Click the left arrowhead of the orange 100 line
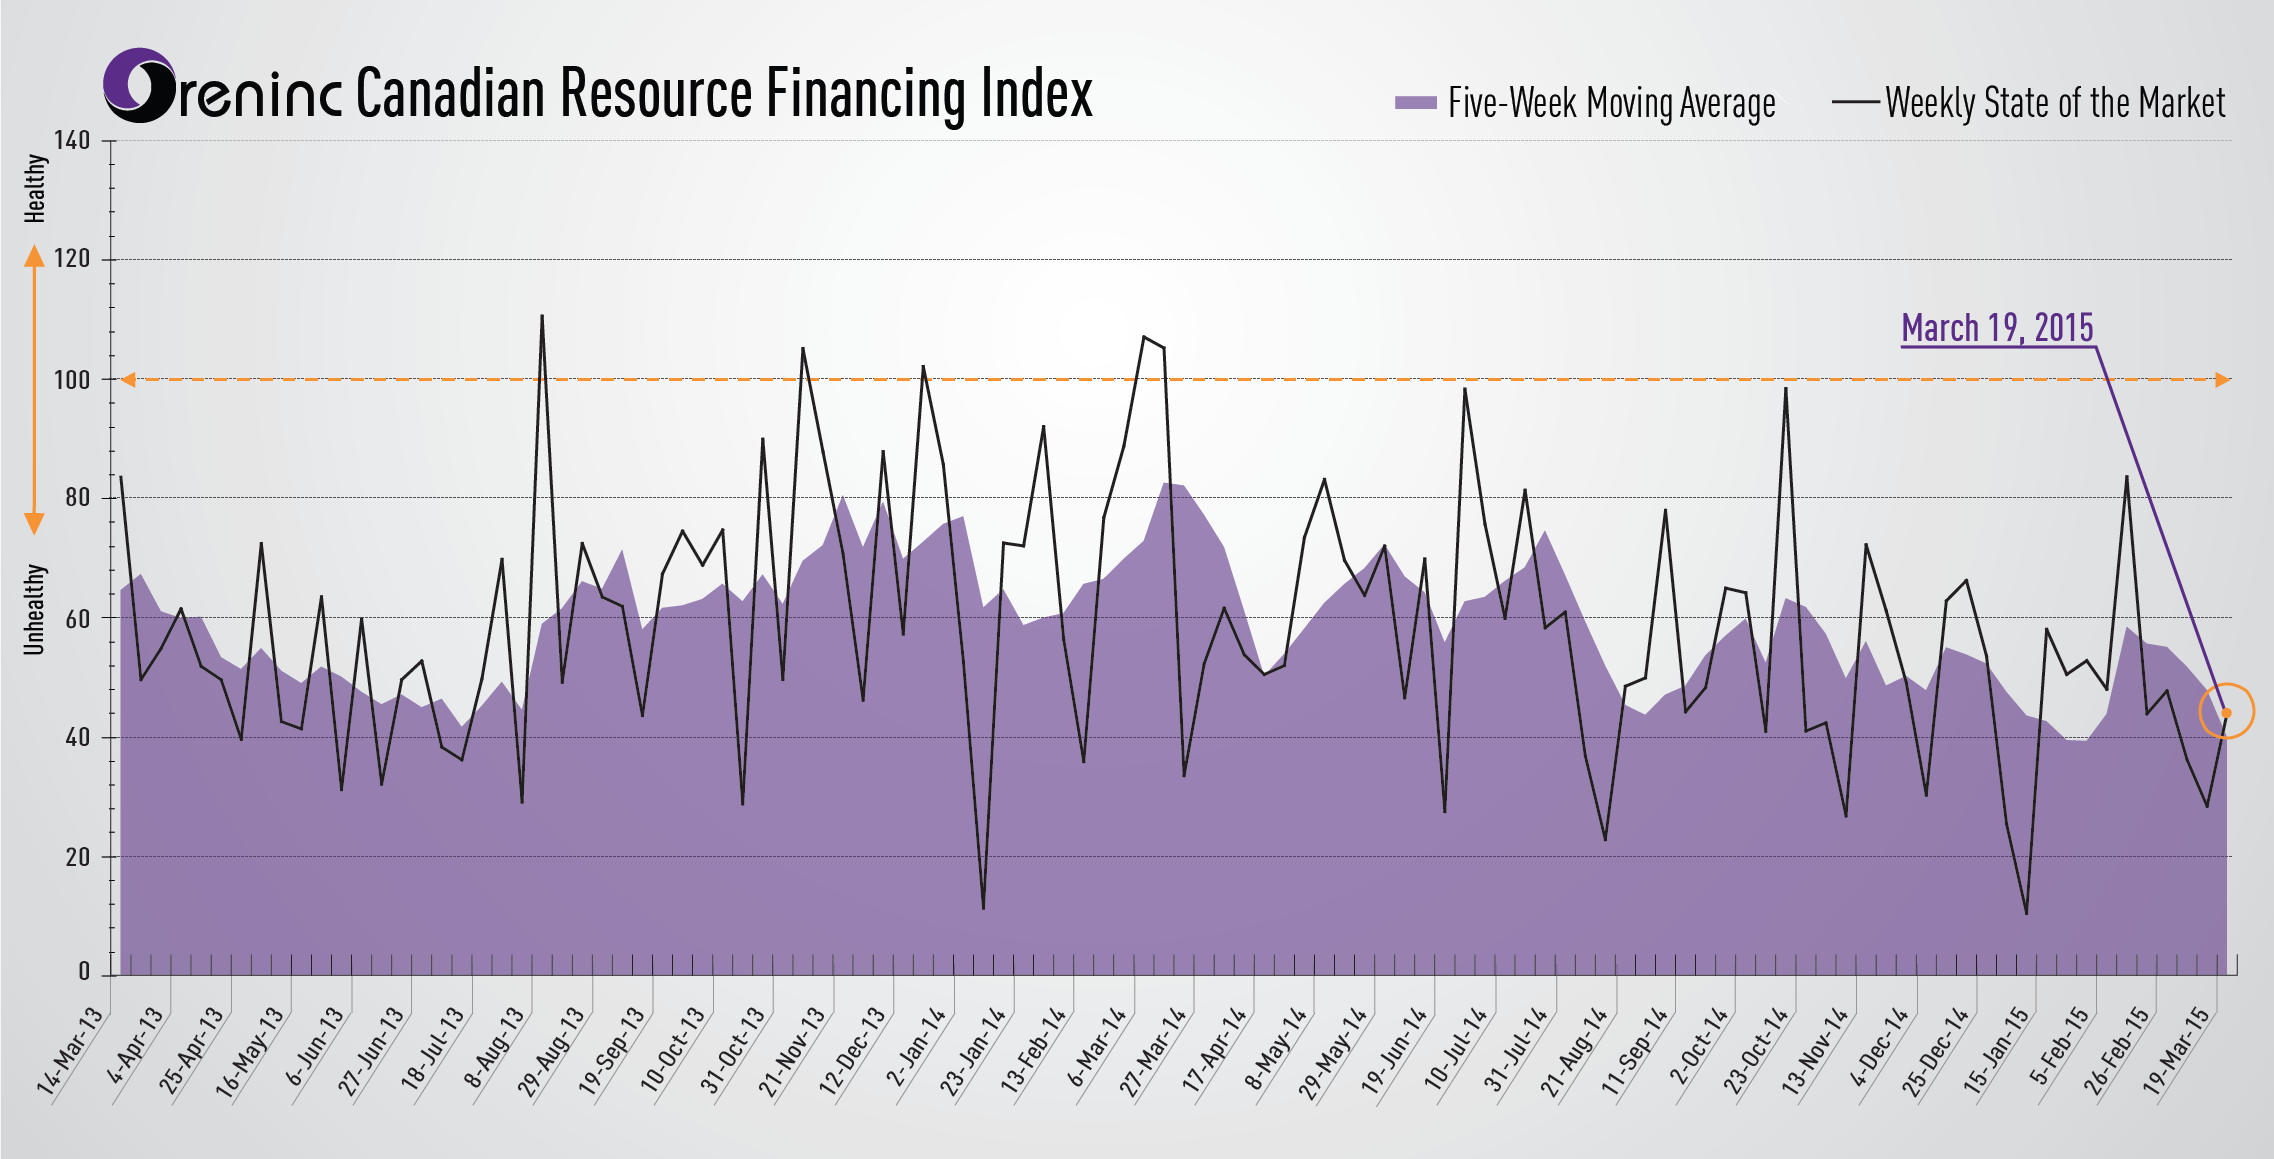The width and height of the screenshot is (2274, 1159). click(x=128, y=379)
